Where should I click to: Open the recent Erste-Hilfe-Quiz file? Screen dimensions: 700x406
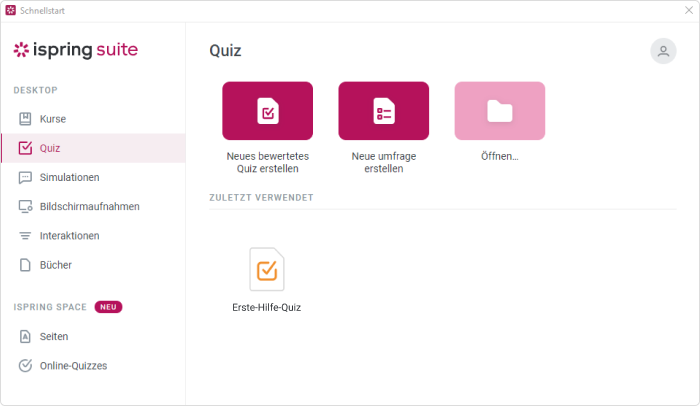click(267, 269)
